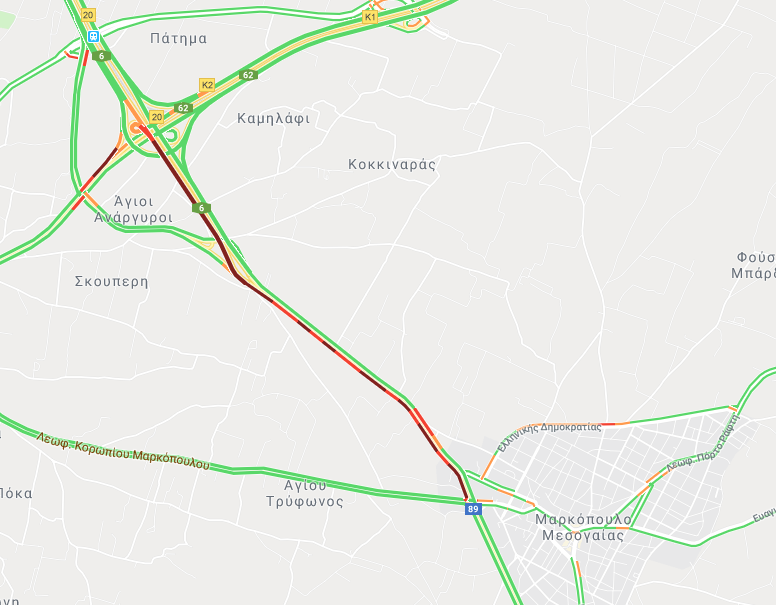Screen dimensions: 776x605
Task: Click the yellow K1 exit marker
Action: (x=370, y=17)
